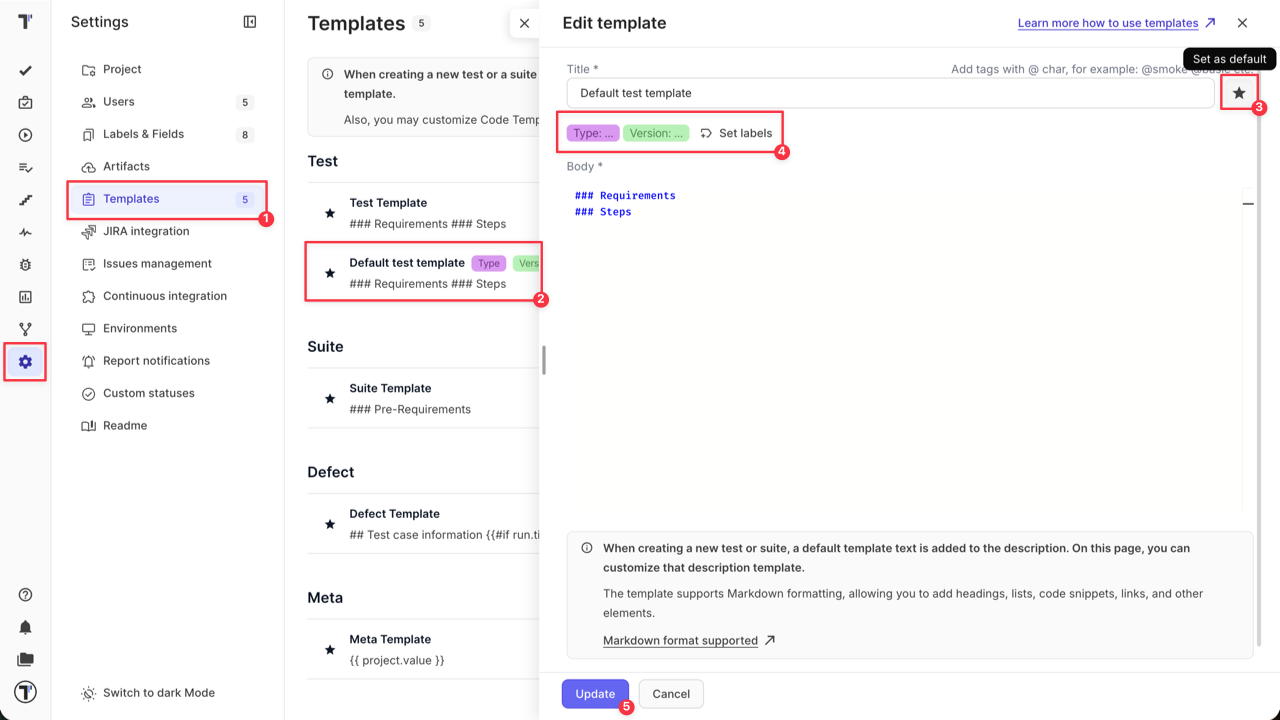This screenshot has width=1280, height=720.
Task: Open Set labels selector
Action: pos(736,133)
